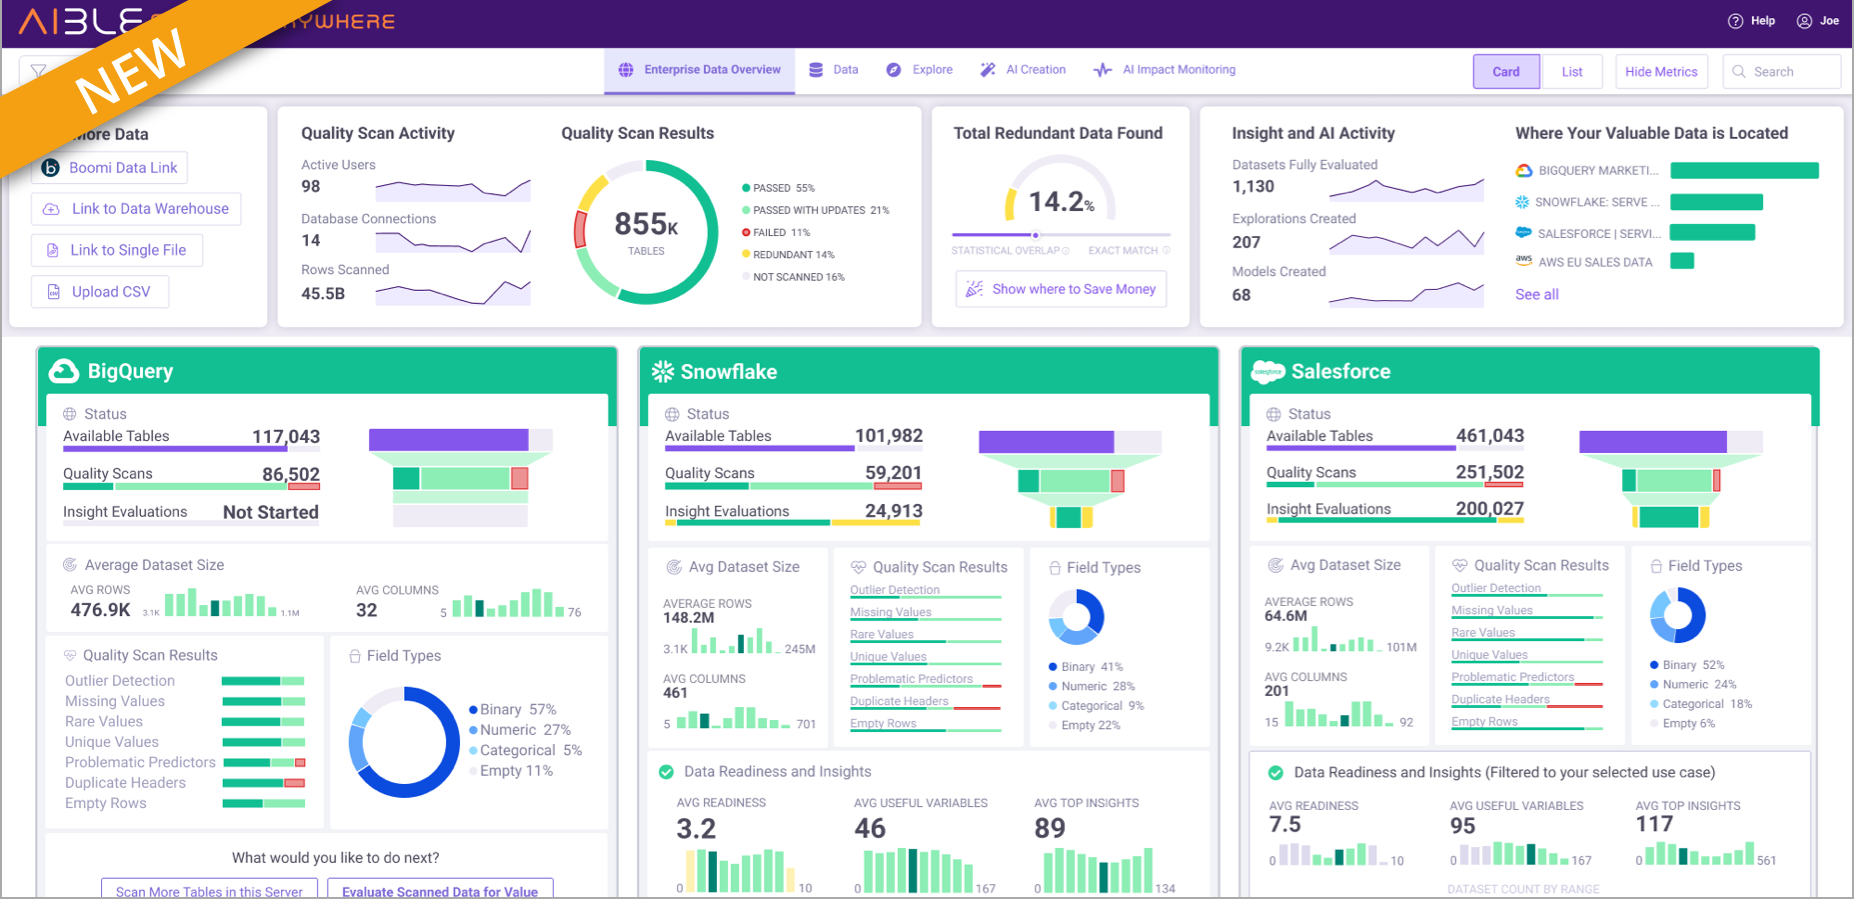Click Snowflake Insight Evaluations value 24,913

(894, 511)
